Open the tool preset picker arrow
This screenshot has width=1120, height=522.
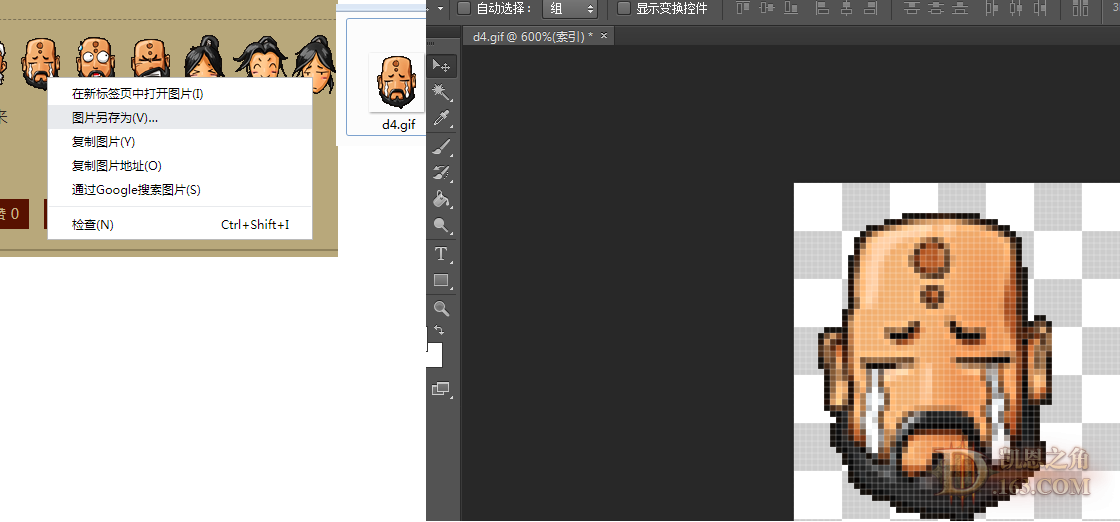pyautogui.click(x=440, y=9)
